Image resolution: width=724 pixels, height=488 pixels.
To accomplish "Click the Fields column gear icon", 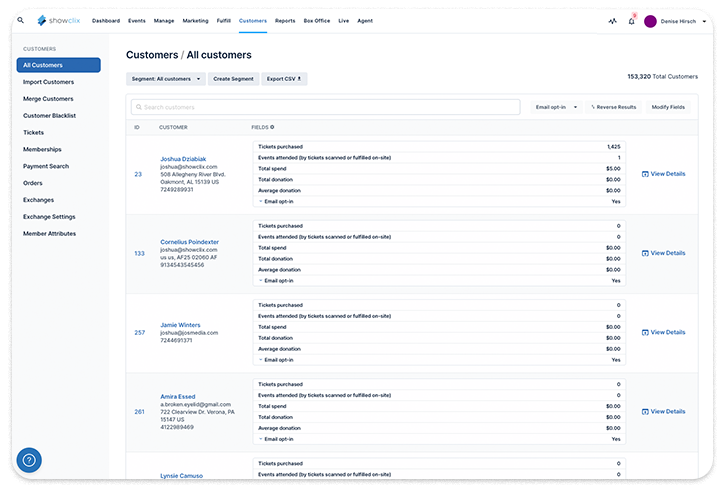I will [x=272, y=127].
